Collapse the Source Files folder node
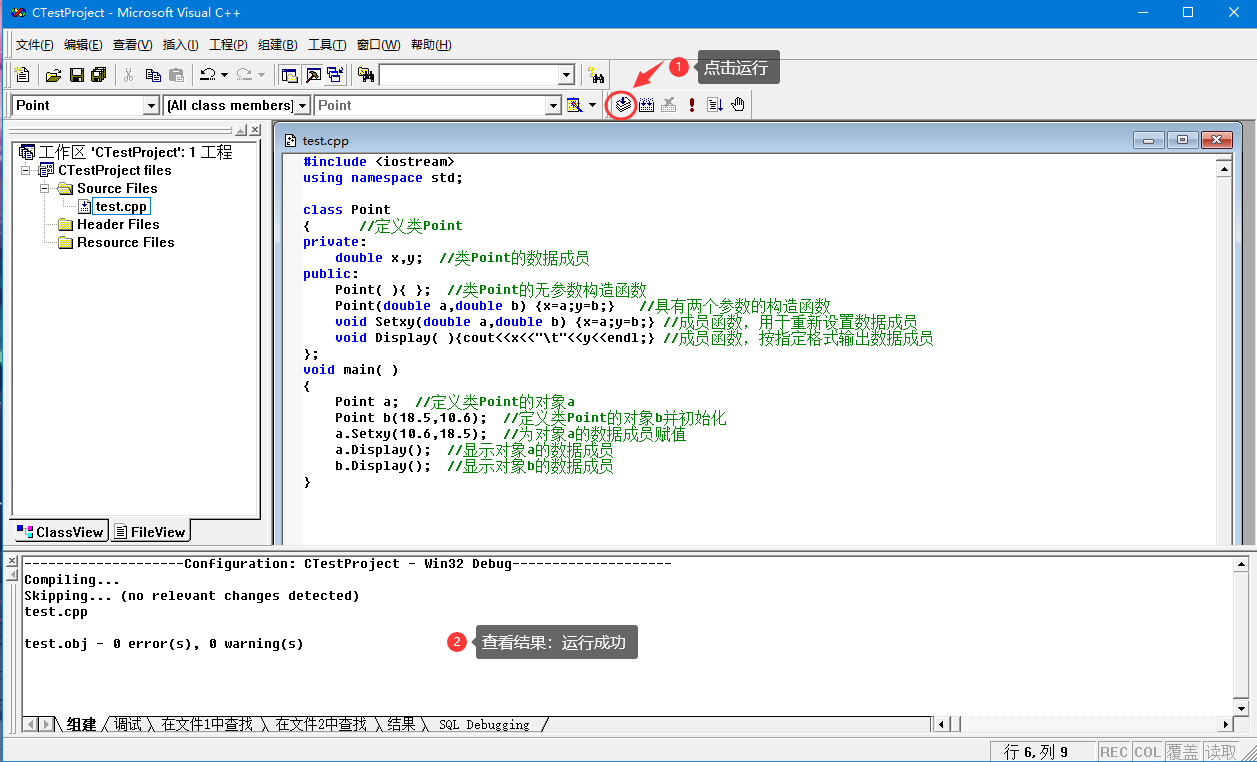The height and width of the screenshot is (762, 1257). pos(45,188)
